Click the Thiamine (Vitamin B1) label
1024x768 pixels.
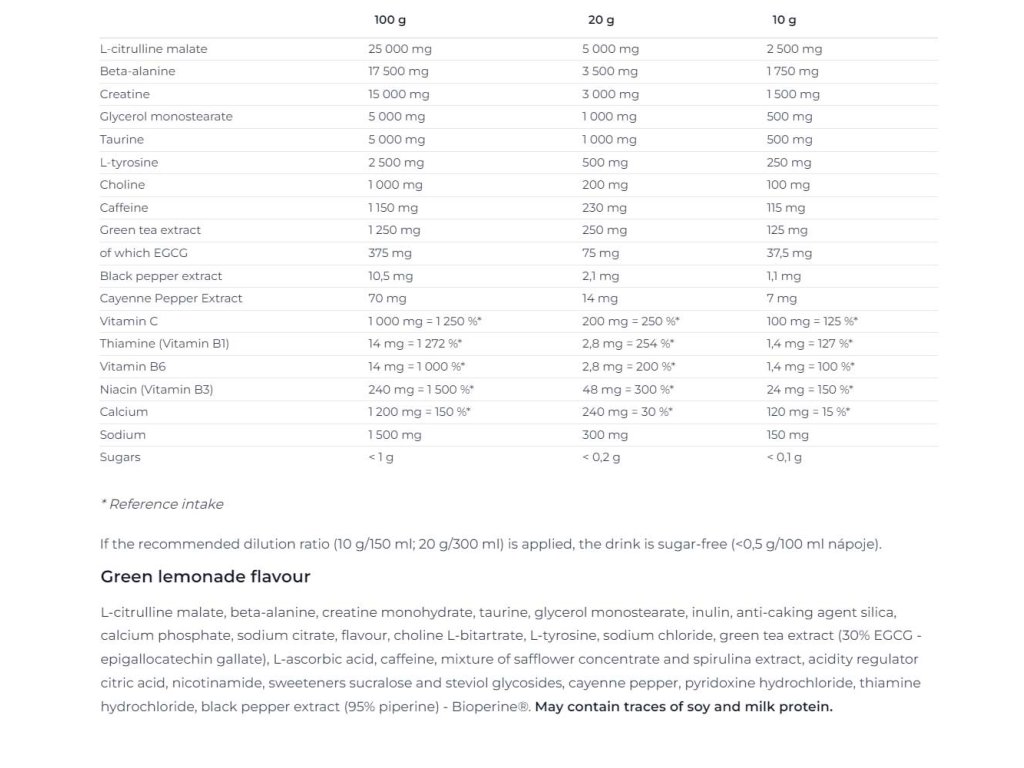[164, 344]
